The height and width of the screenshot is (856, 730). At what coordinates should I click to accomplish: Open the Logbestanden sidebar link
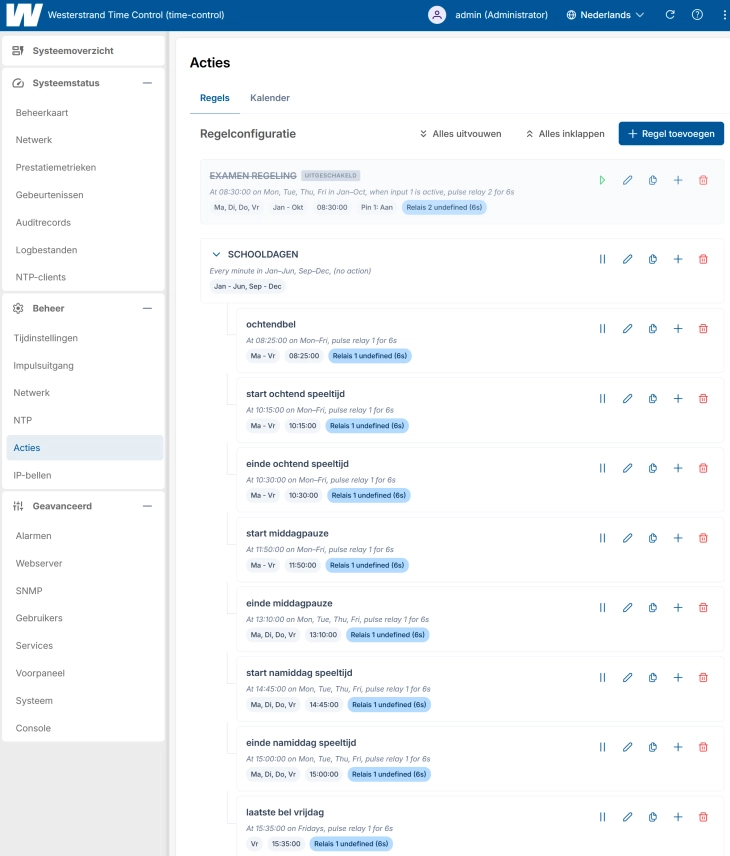(46, 250)
